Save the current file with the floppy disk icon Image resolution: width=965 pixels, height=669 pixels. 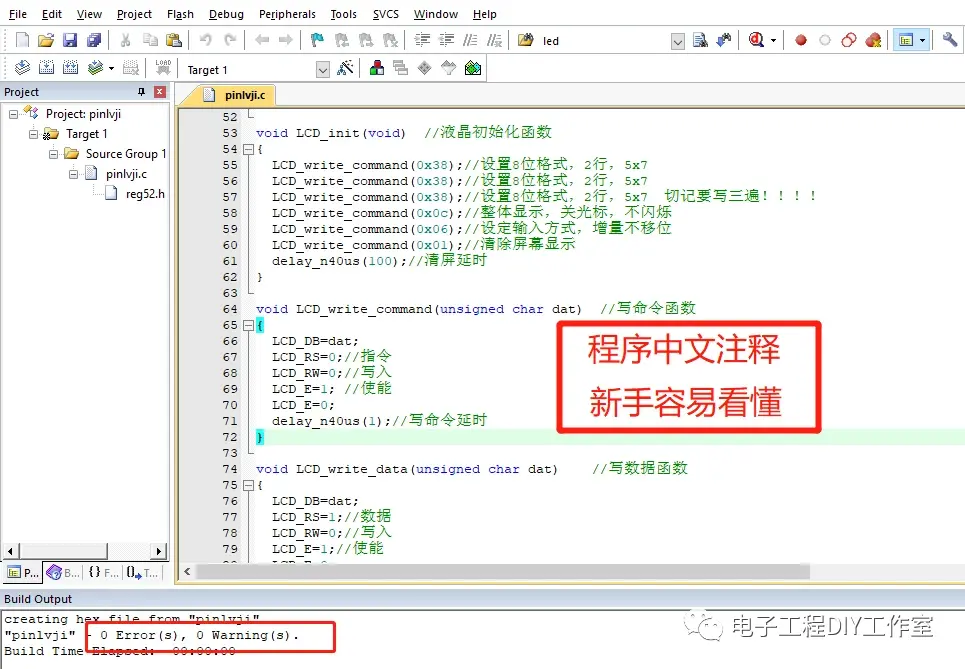click(x=70, y=41)
